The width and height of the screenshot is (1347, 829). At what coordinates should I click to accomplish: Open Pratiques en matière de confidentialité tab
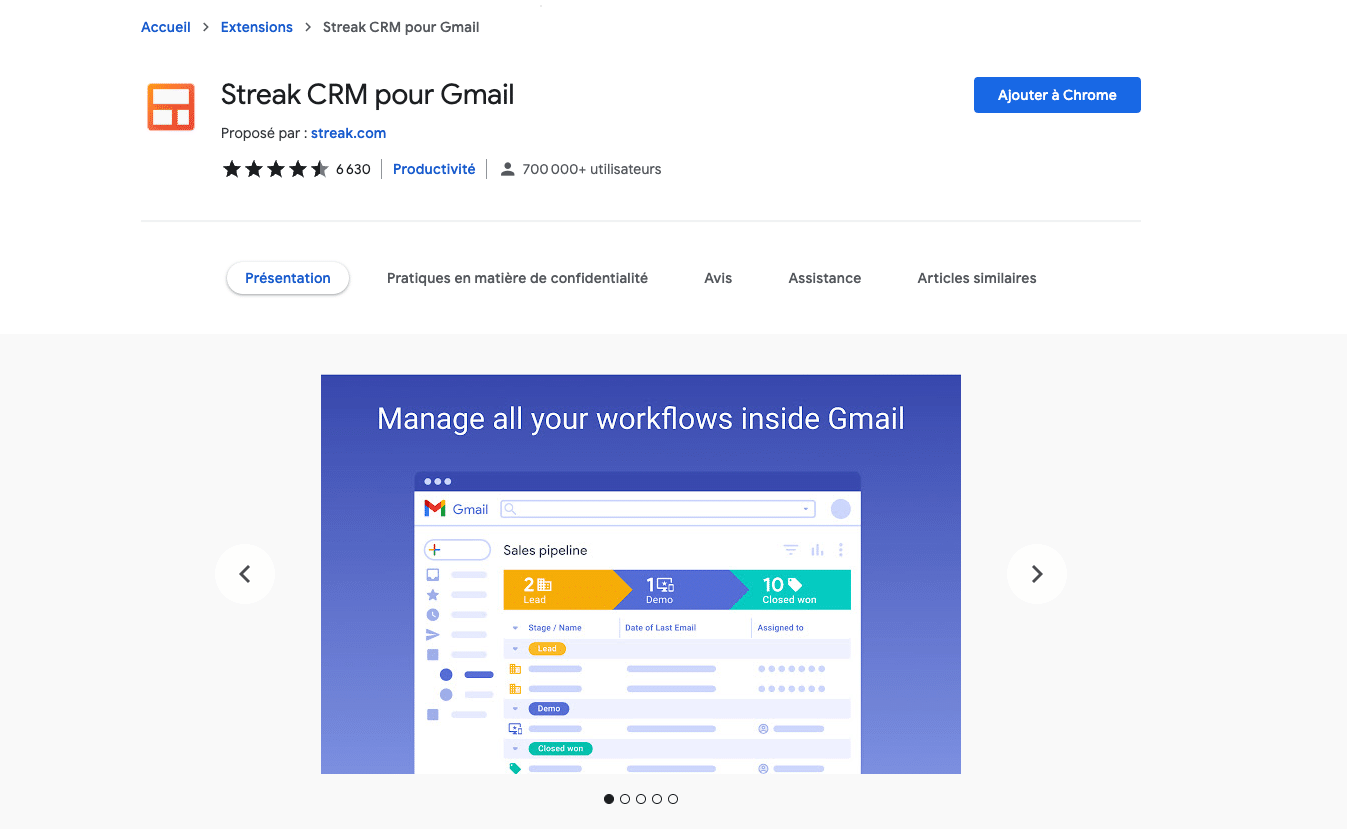pos(517,278)
